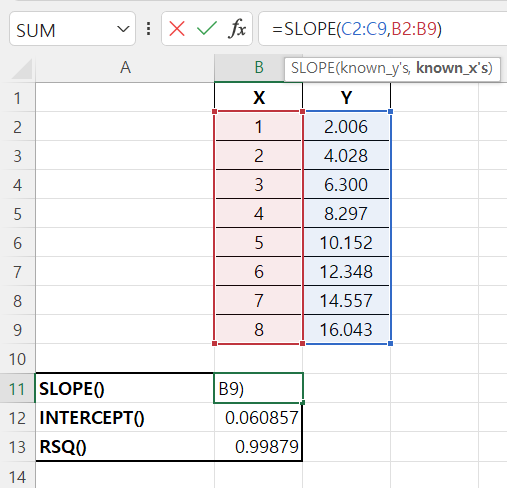Click the Y header cell
This screenshot has width=507, height=488.
(346, 97)
